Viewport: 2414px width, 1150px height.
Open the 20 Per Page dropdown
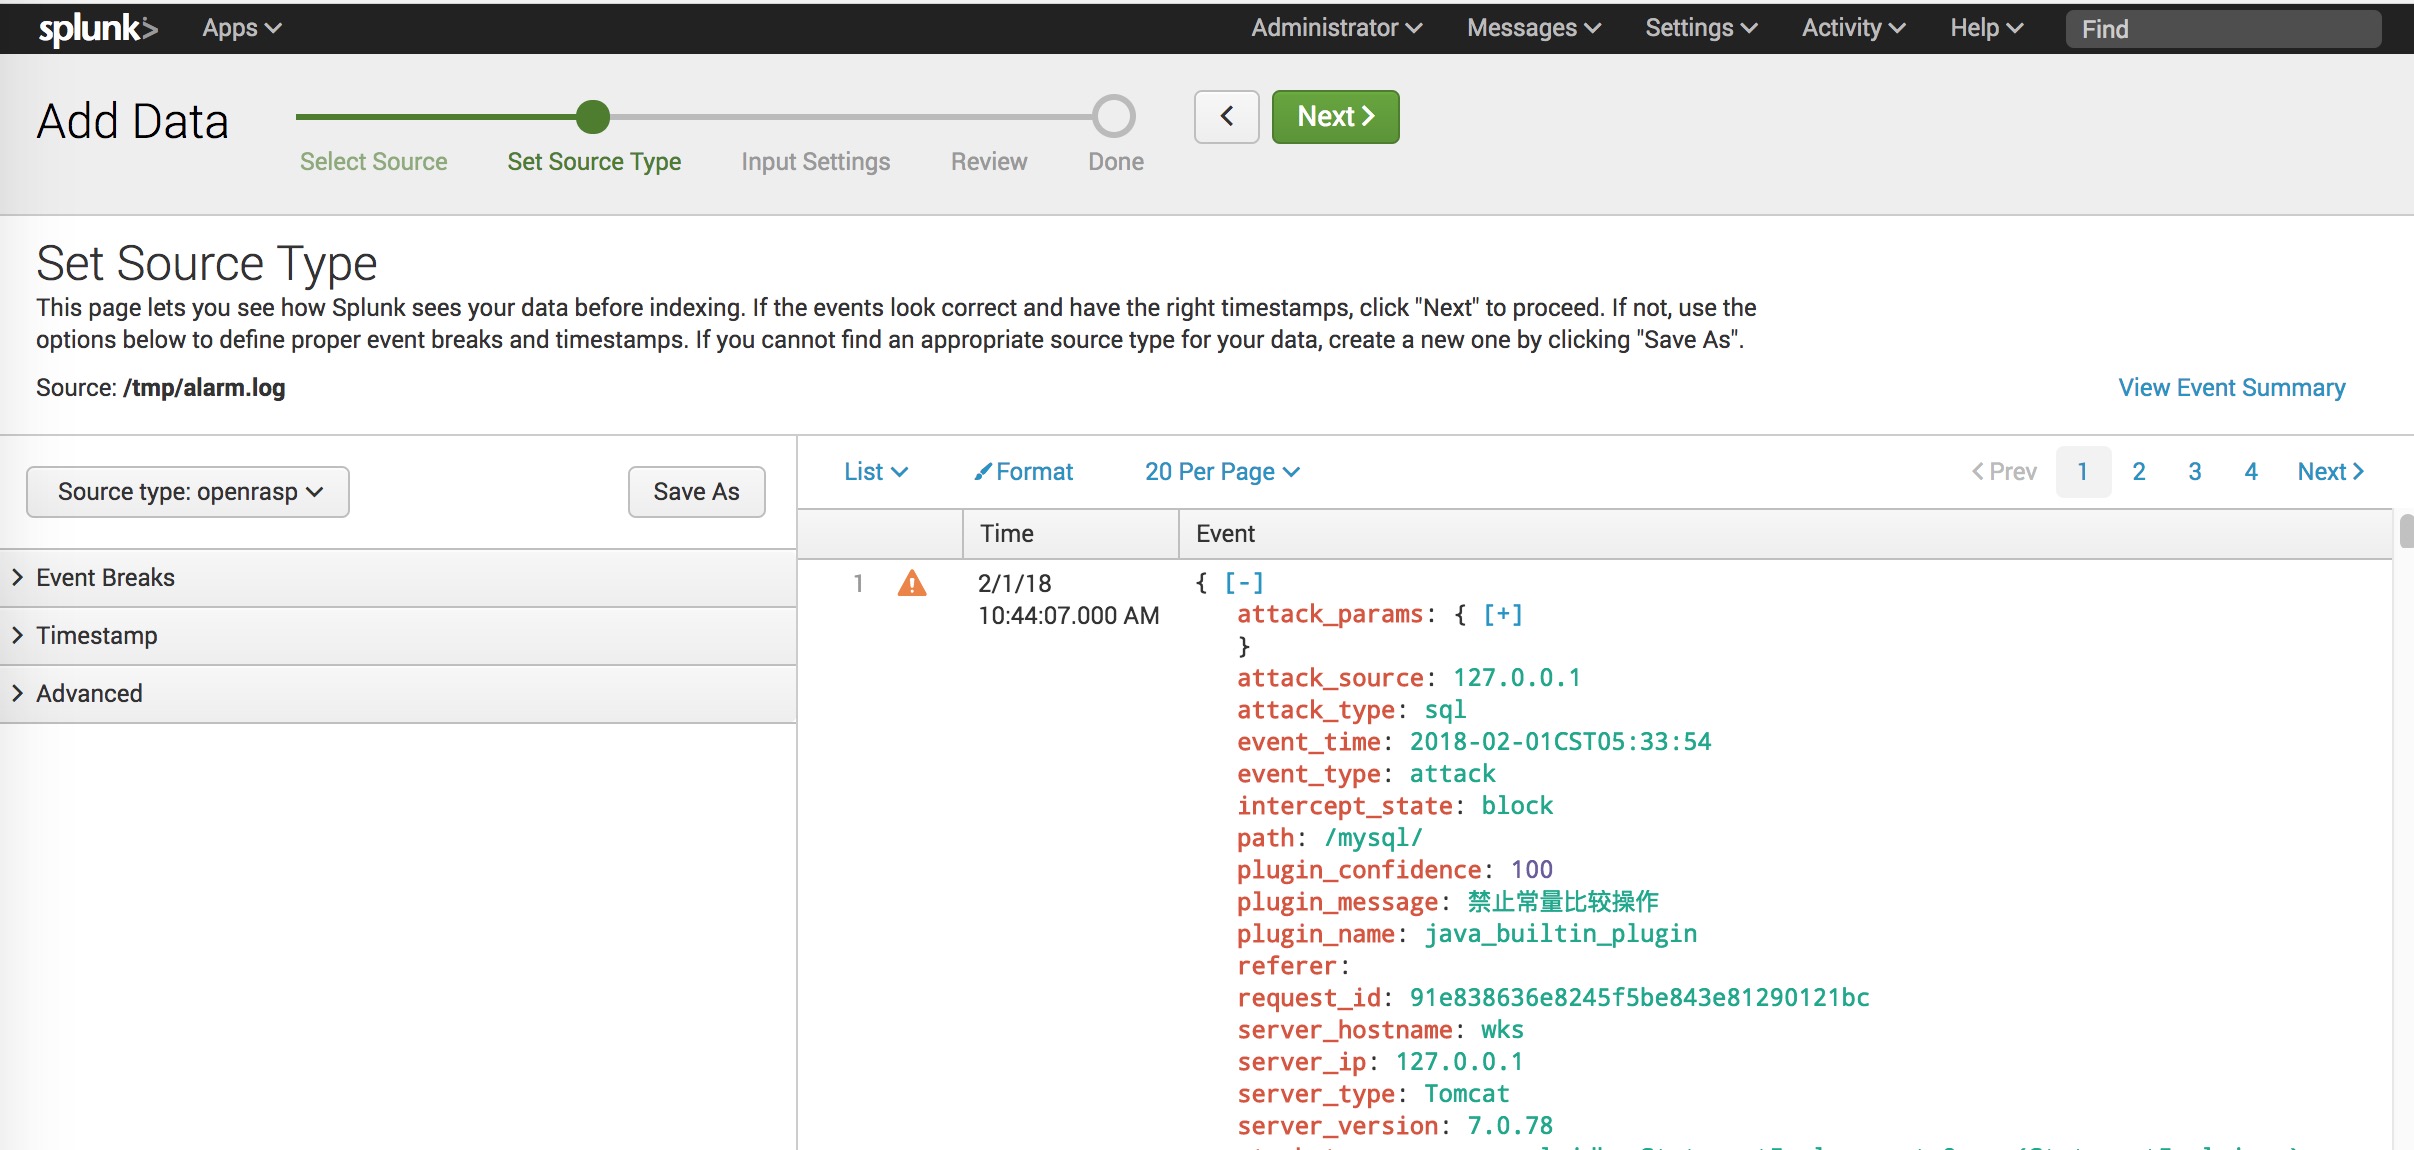(x=1221, y=472)
